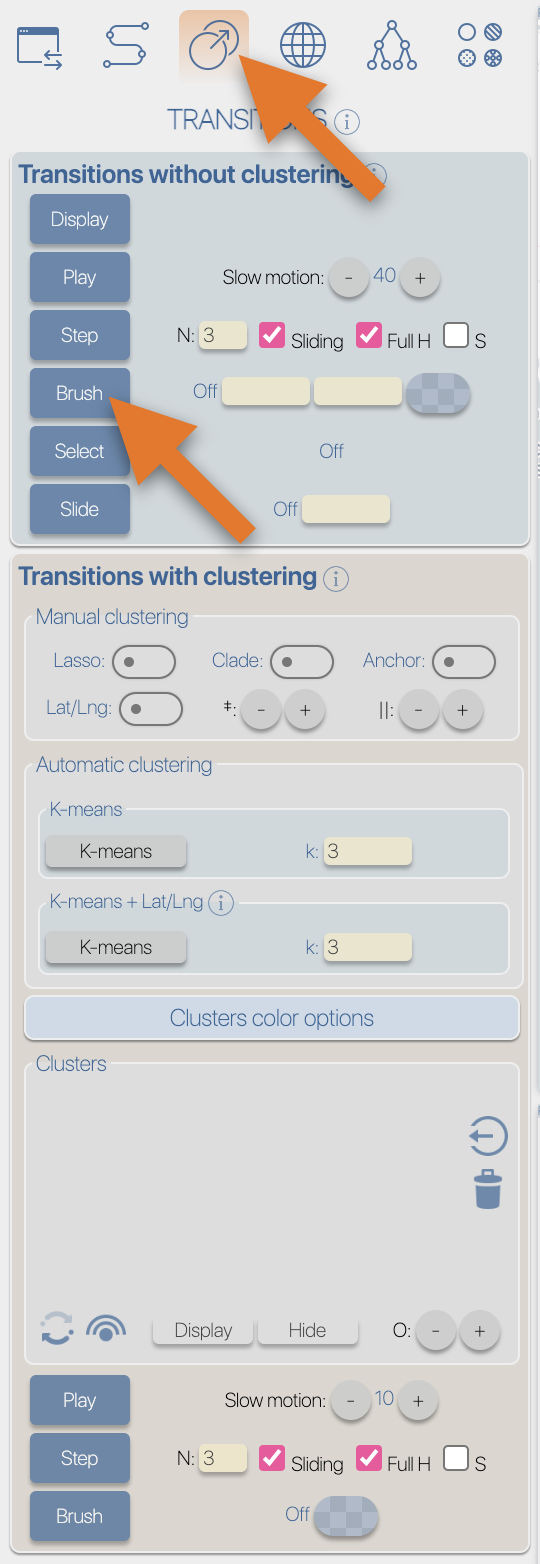Image resolution: width=540 pixels, height=1564 pixels.
Task: Click the first K-means button
Action: tap(116, 852)
